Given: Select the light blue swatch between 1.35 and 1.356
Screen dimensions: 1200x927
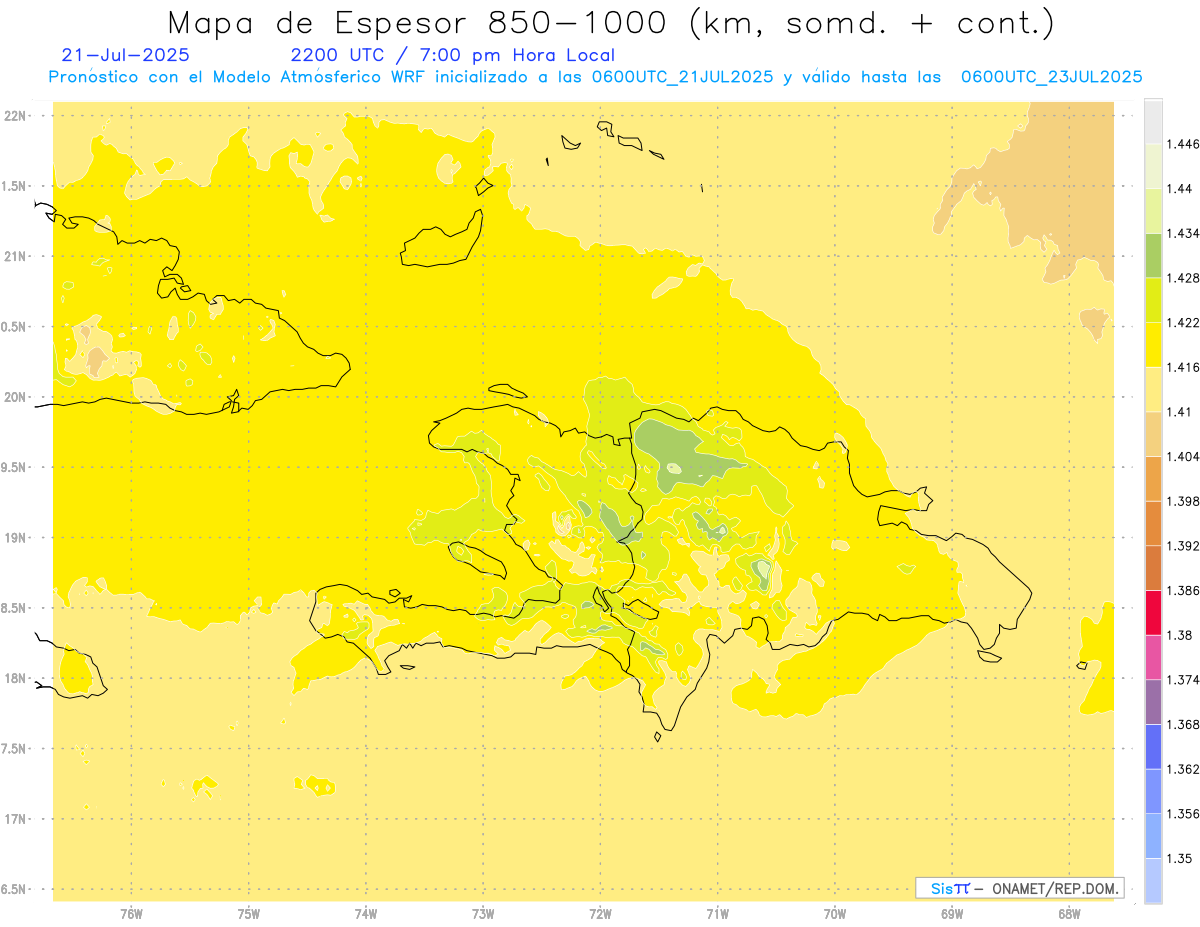Looking at the screenshot, I should (x=1153, y=836).
